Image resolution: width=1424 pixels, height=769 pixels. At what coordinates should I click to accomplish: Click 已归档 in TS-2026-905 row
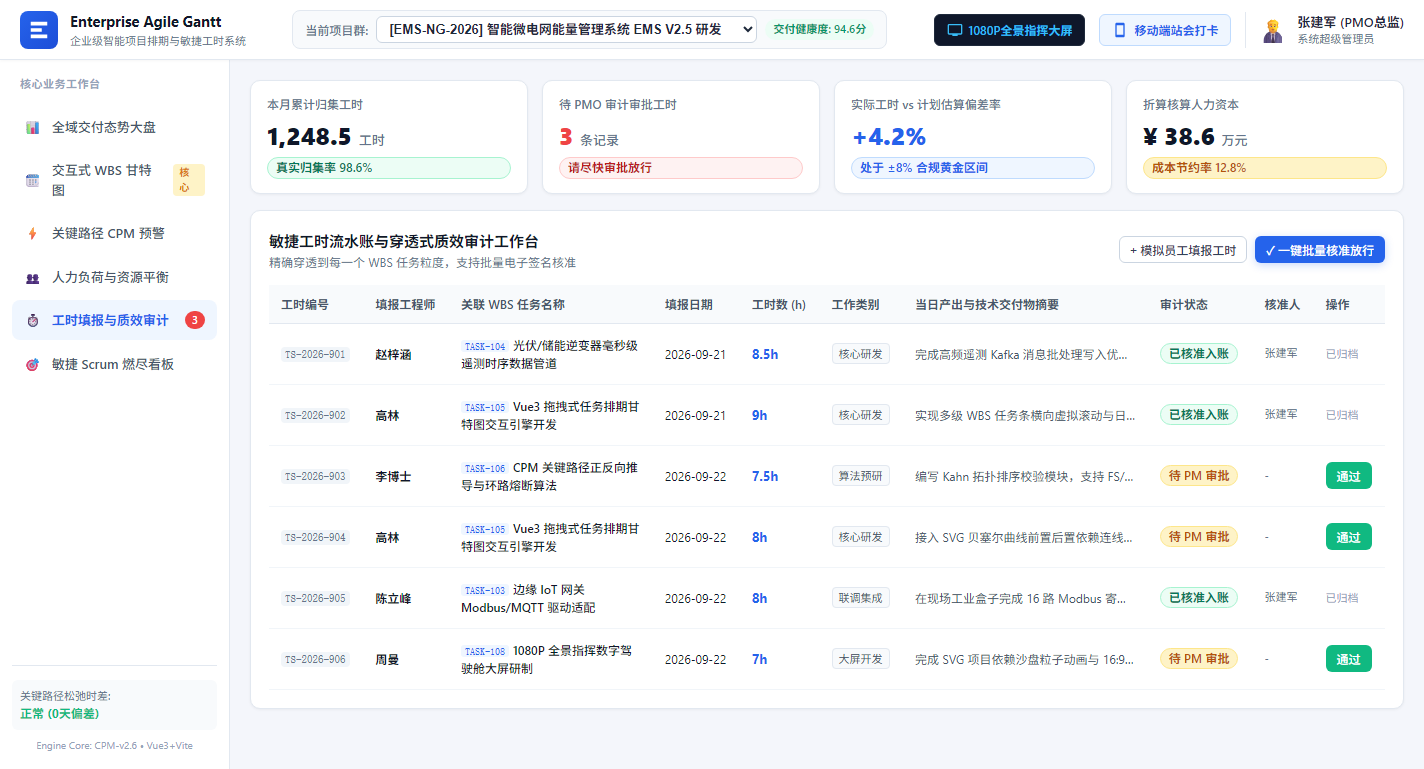1342,598
